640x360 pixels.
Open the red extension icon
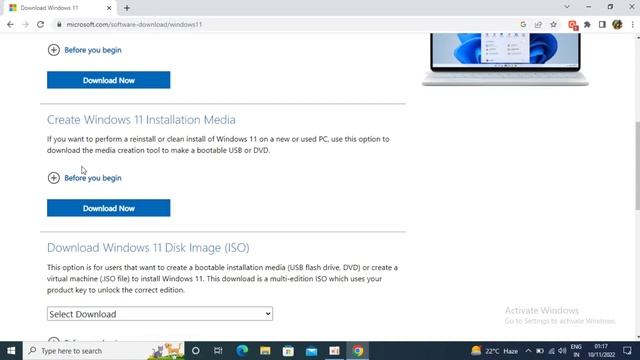[x=573, y=25]
